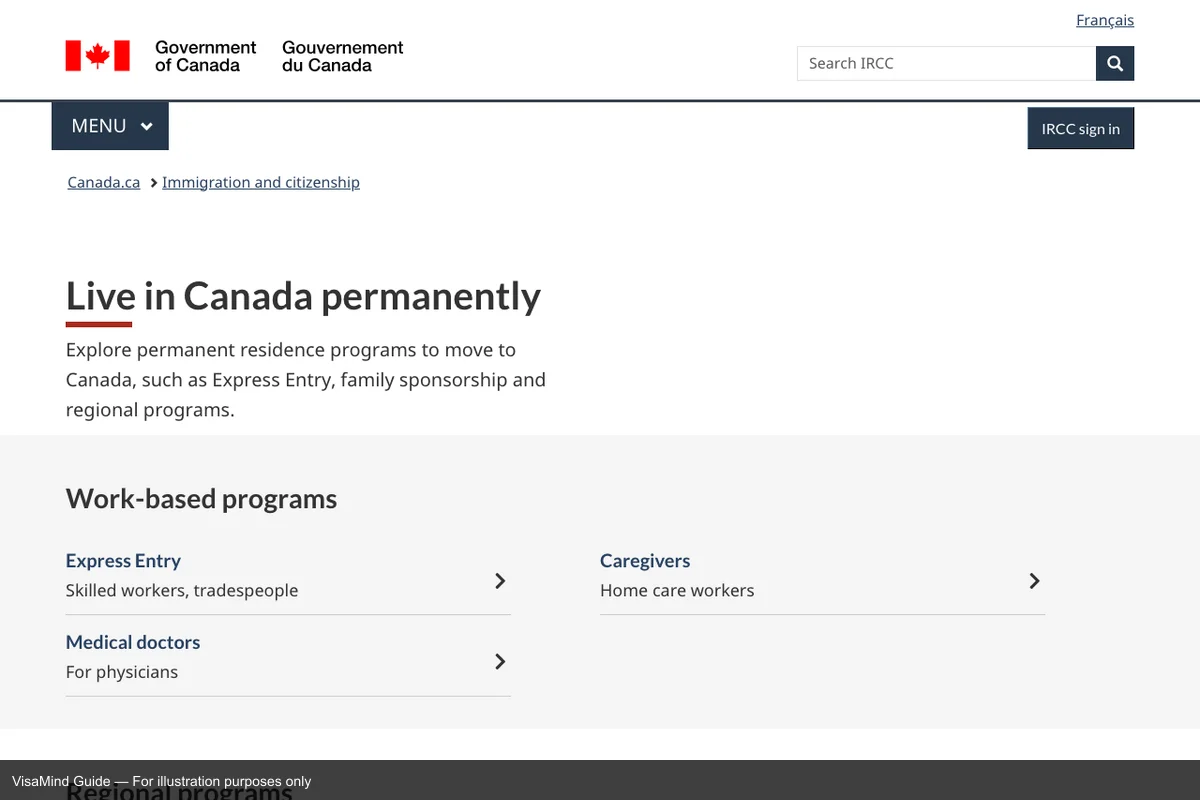Click the Canadian flag logo
This screenshot has width=1200, height=800.
(x=98, y=56)
